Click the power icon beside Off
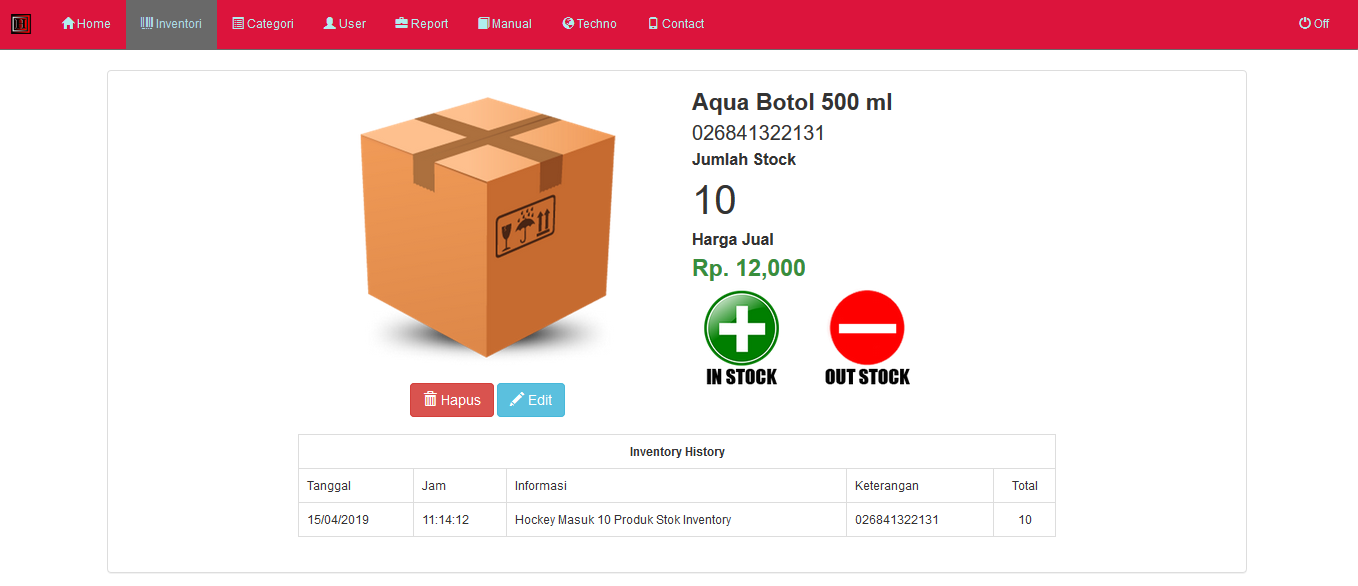 click(x=1305, y=23)
